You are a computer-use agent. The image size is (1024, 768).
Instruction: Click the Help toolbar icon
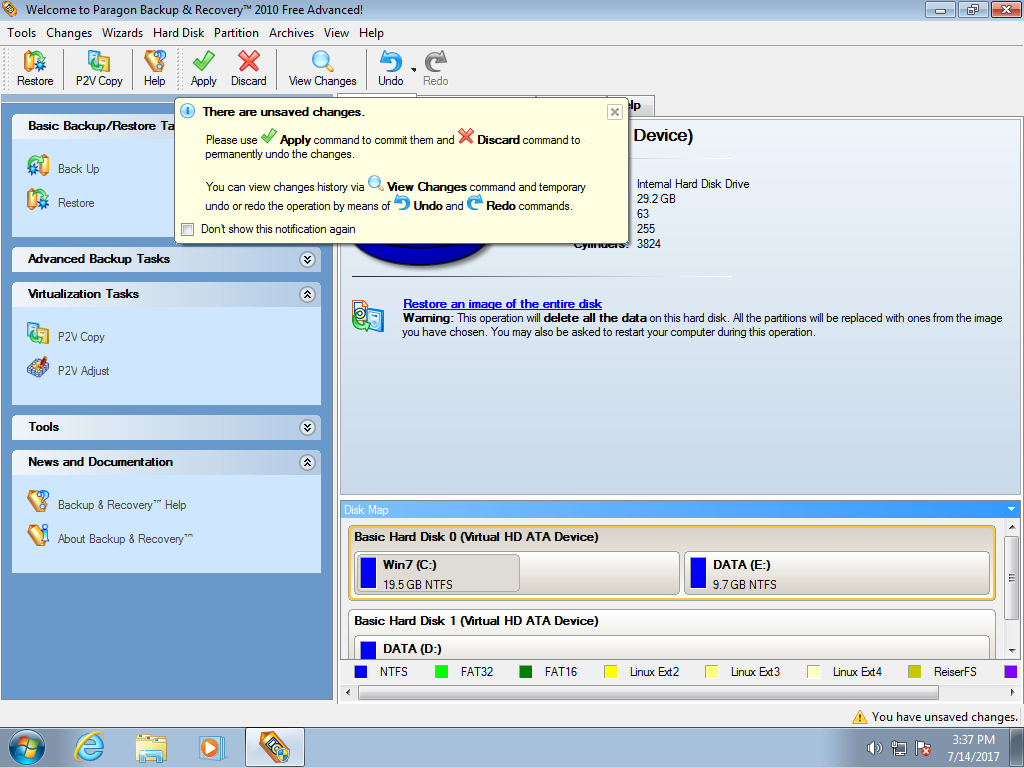pyautogui.click(x=154, y=69)
